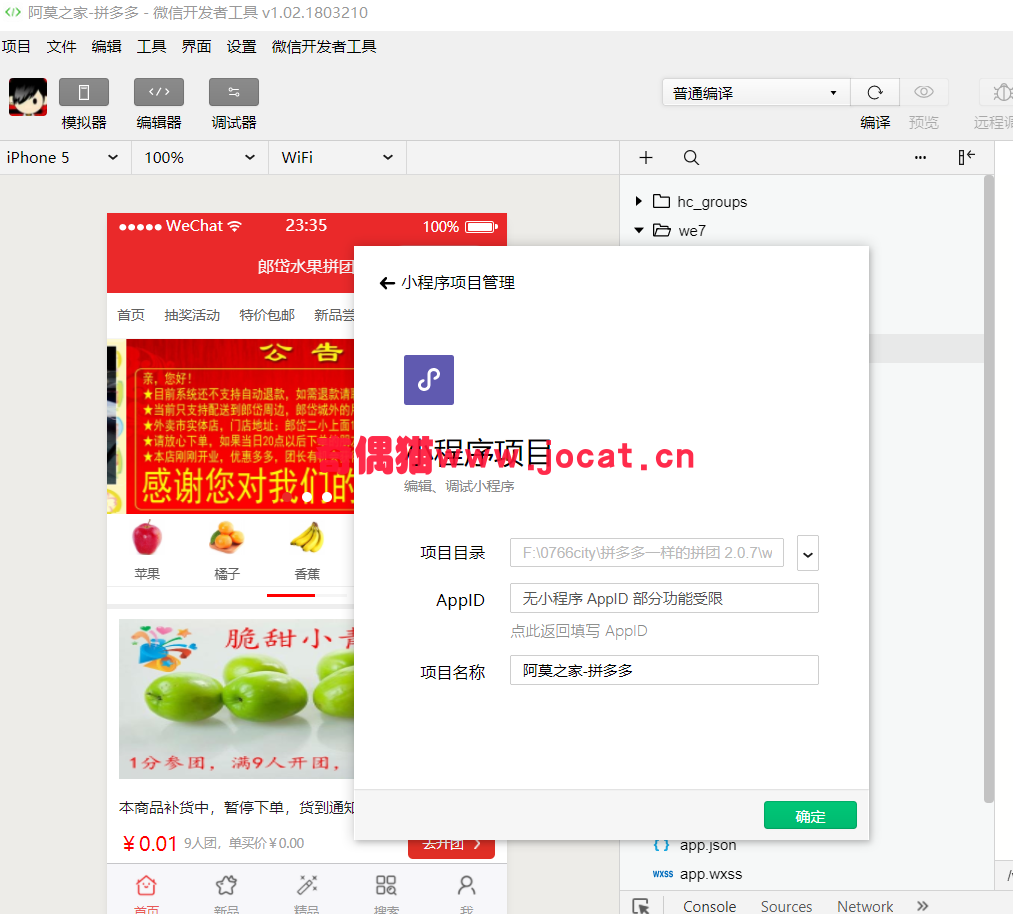Click the 编译 label under refresh

click(x=875, y=122)
